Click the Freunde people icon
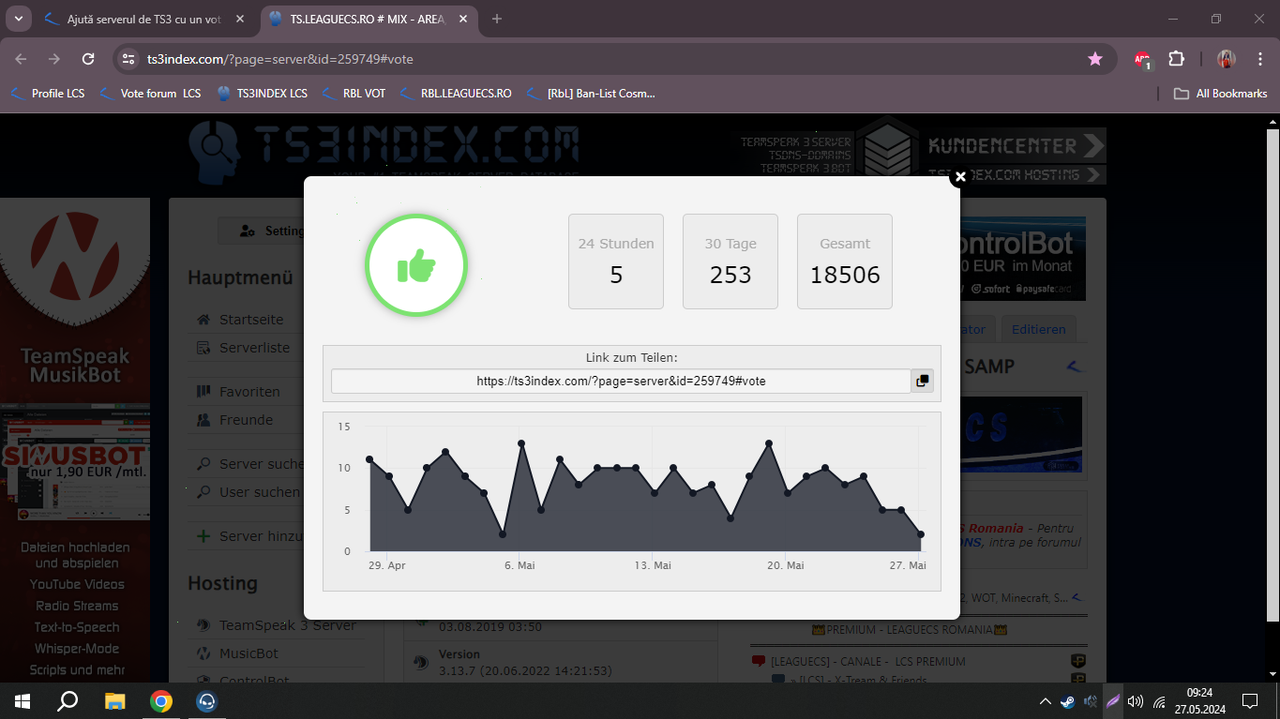 tap(204, 420)
